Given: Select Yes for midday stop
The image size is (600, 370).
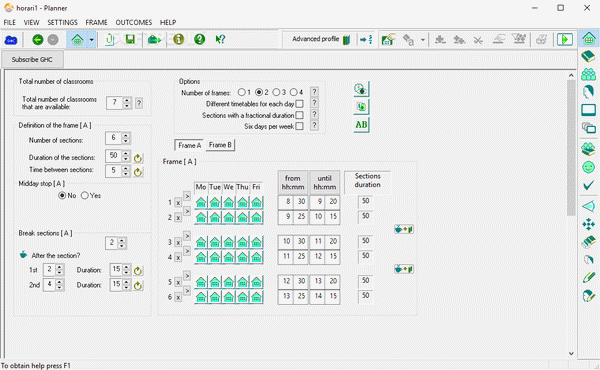Looking at the screenshot, I should coord(85,196).
